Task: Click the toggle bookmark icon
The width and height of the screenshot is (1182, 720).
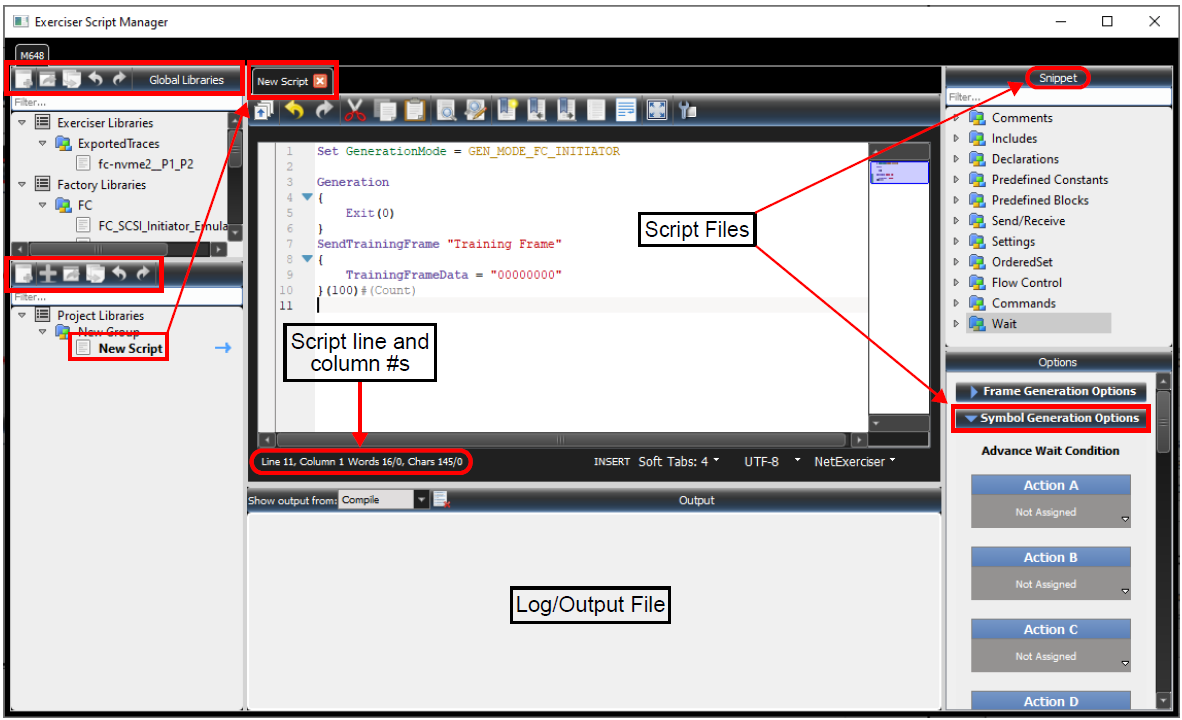Action: (507, 110)
